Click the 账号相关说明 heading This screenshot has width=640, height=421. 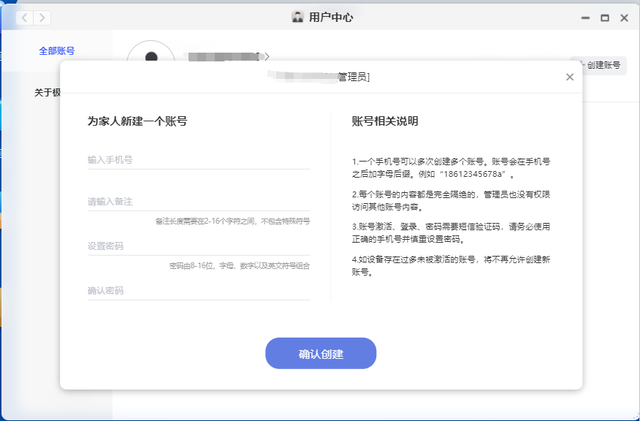tap(384, 121)
